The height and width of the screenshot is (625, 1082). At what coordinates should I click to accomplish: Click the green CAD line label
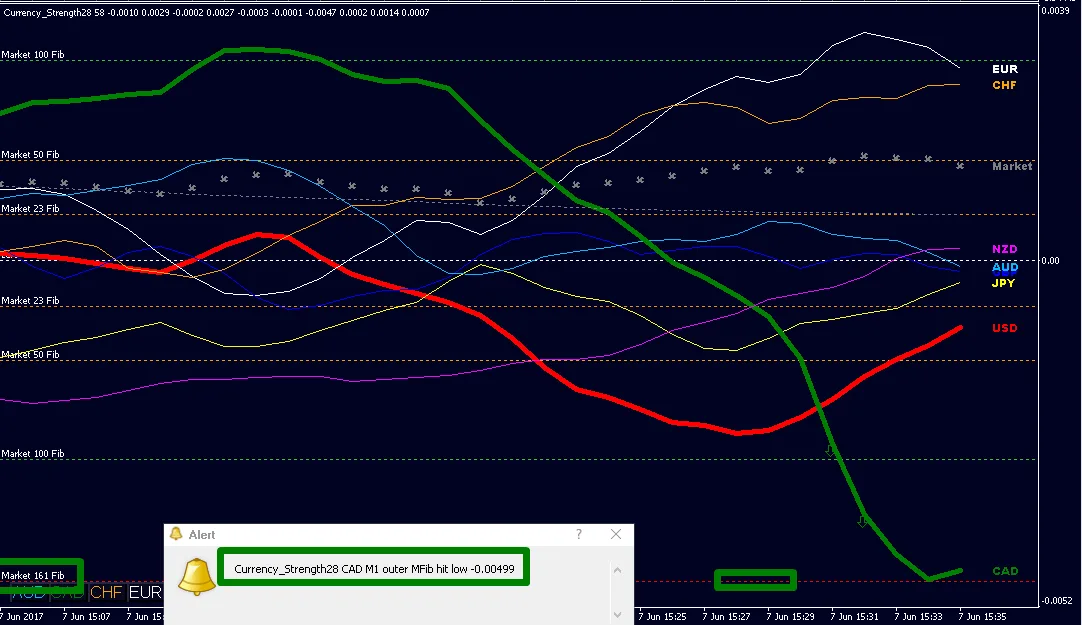(x=1005, y=572)
